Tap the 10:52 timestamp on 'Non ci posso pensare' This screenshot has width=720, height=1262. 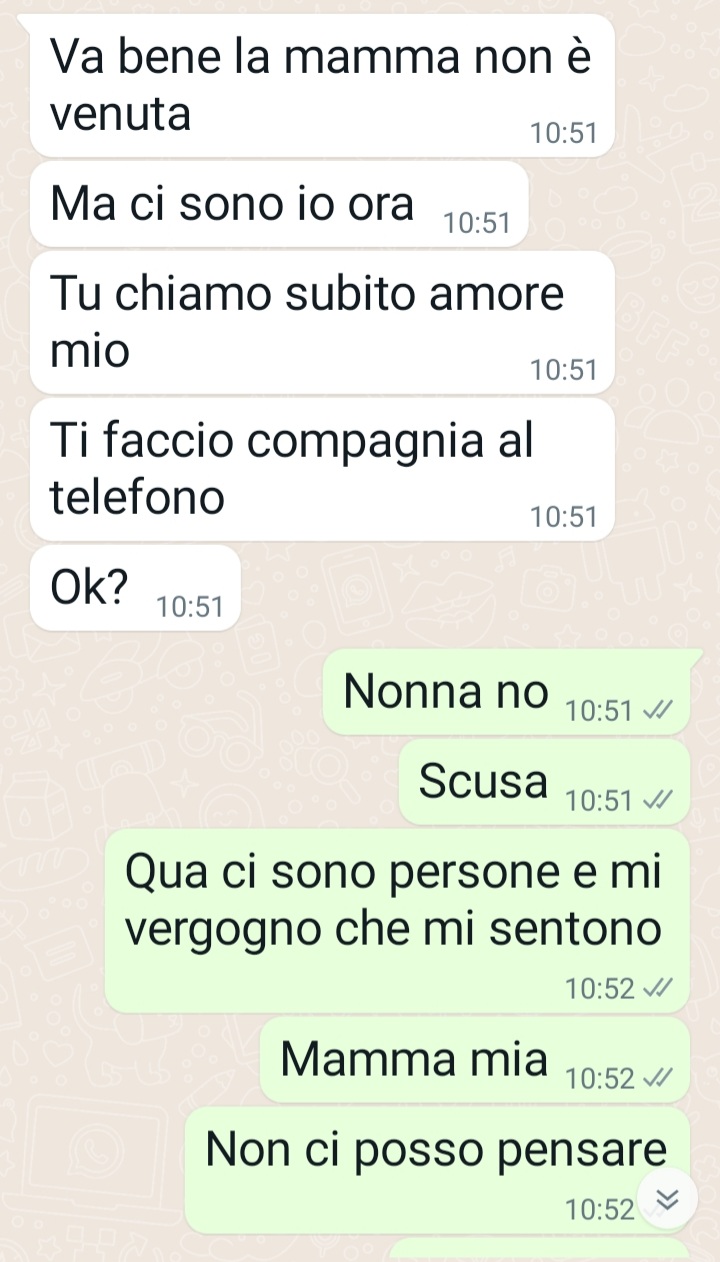pyautogui.click(x=599, y=1211)
